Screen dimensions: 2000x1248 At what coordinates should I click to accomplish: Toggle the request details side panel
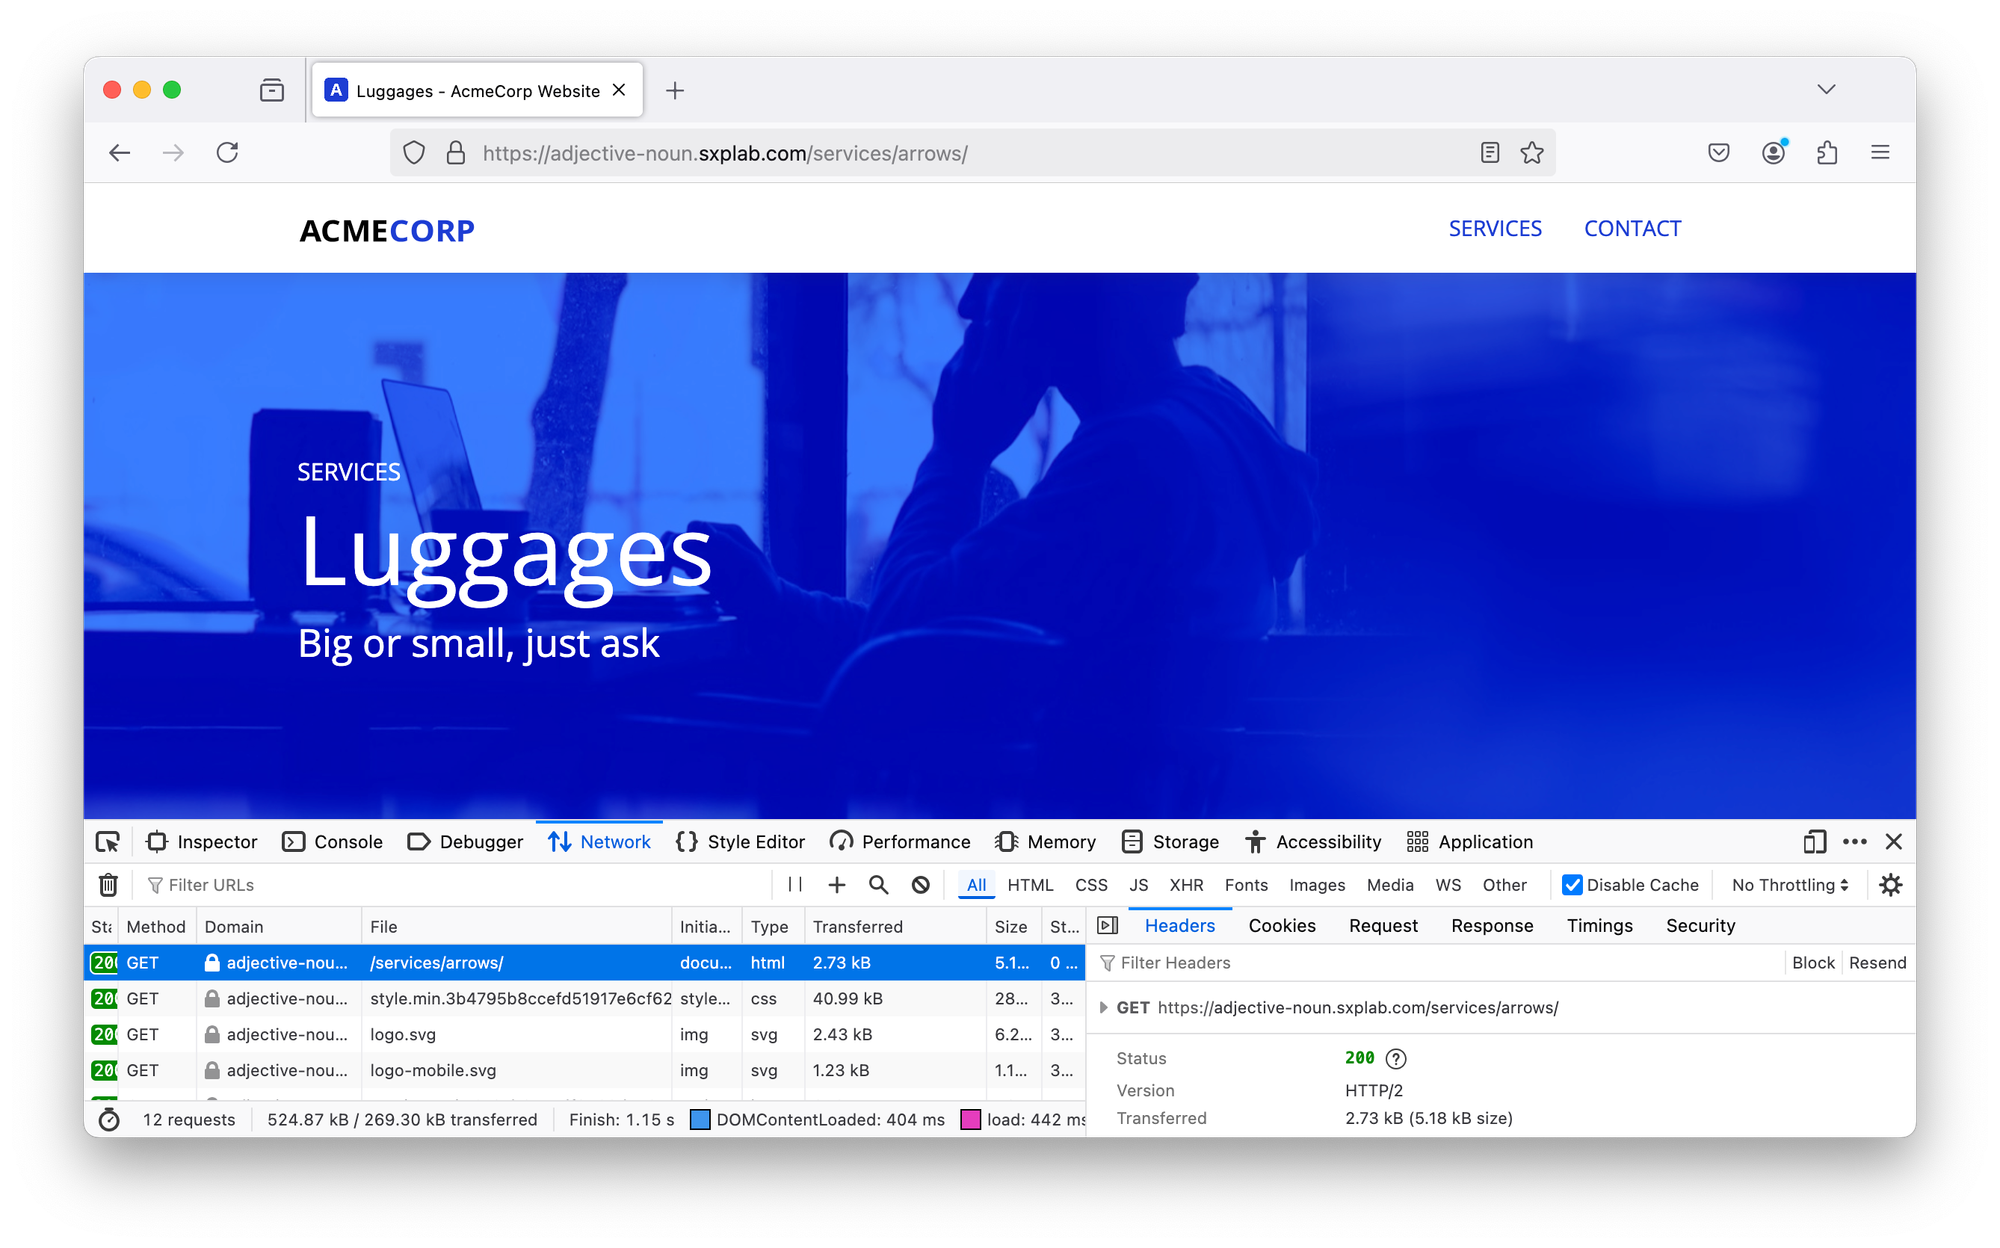point(1108,926)
